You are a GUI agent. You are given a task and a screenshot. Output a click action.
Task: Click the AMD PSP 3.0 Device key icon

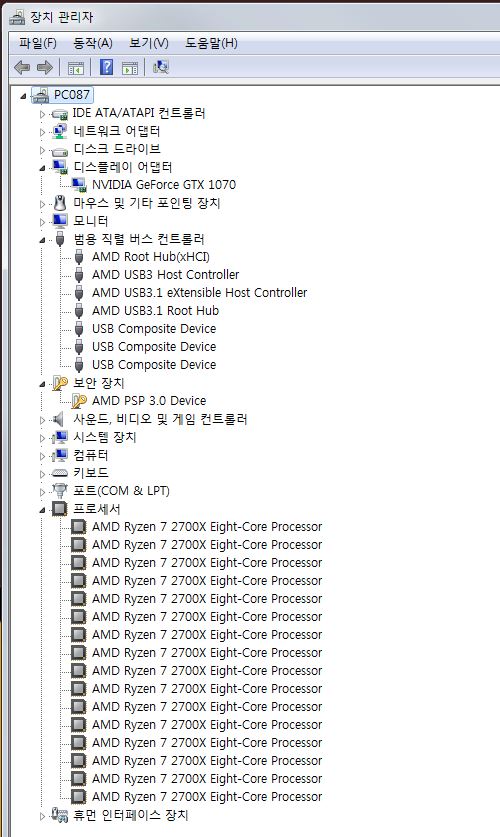tap(79, 401)
